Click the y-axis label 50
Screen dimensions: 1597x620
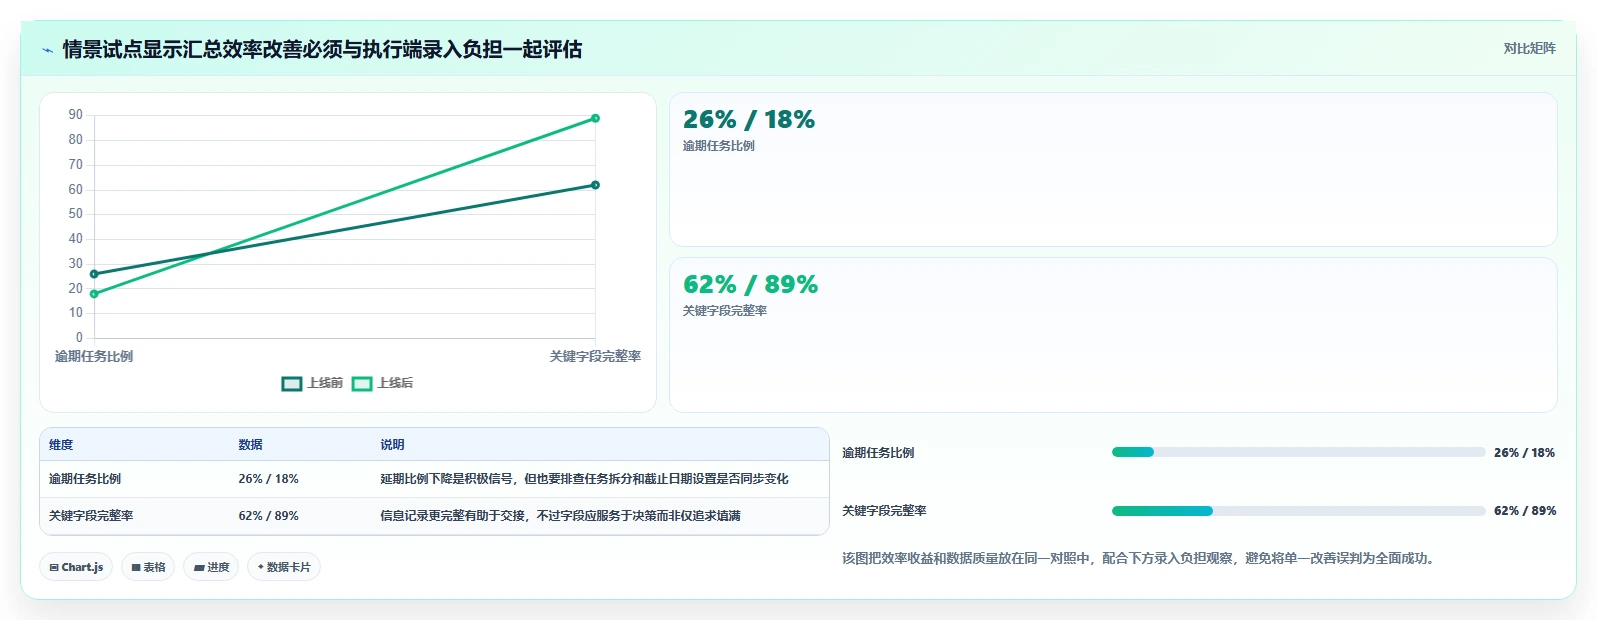pos(76,214)
